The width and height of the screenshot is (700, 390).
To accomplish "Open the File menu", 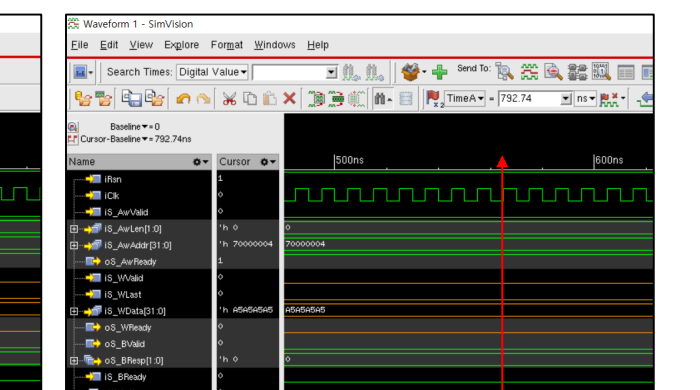I will click(x=79, y=45).
